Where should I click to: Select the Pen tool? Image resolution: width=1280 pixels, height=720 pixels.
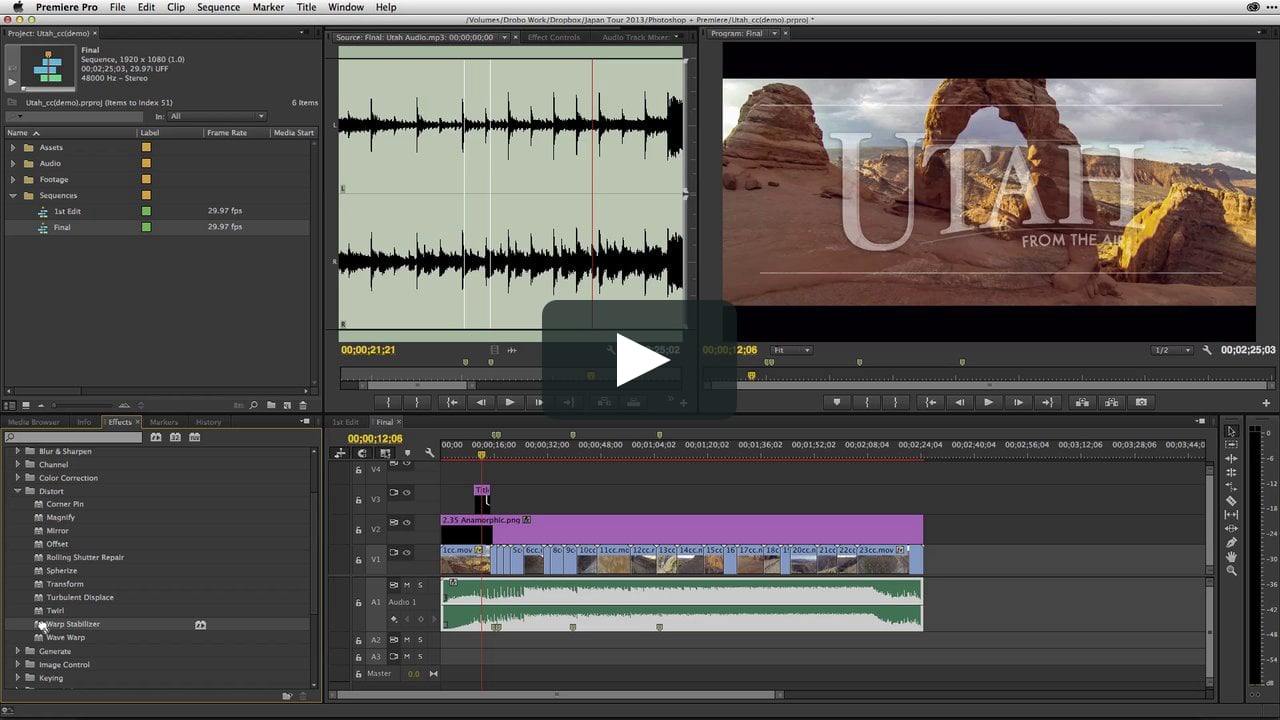[1231, 543]
